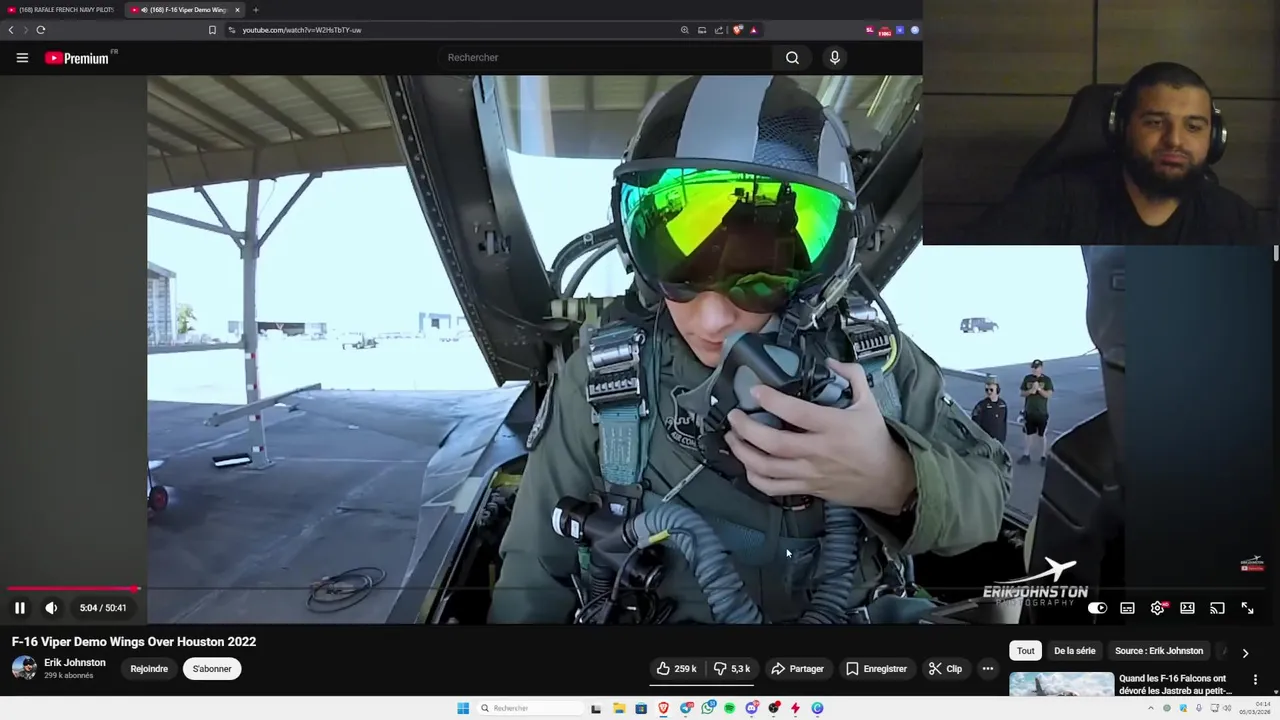
Task: Open the Partager share dialog
Action: pos(798,669)
